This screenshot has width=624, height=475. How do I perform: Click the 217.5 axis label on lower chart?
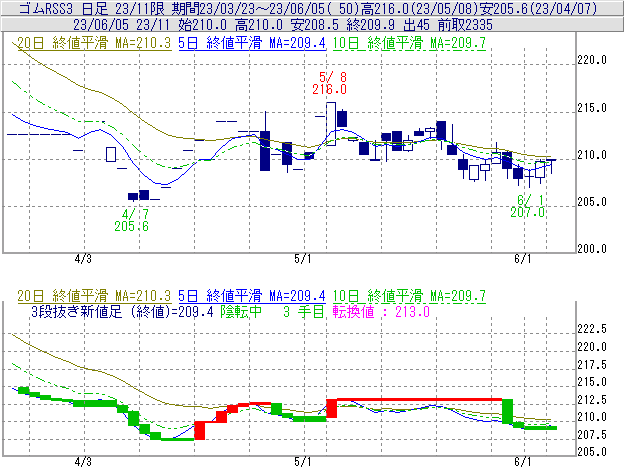(x=592, y=364)
